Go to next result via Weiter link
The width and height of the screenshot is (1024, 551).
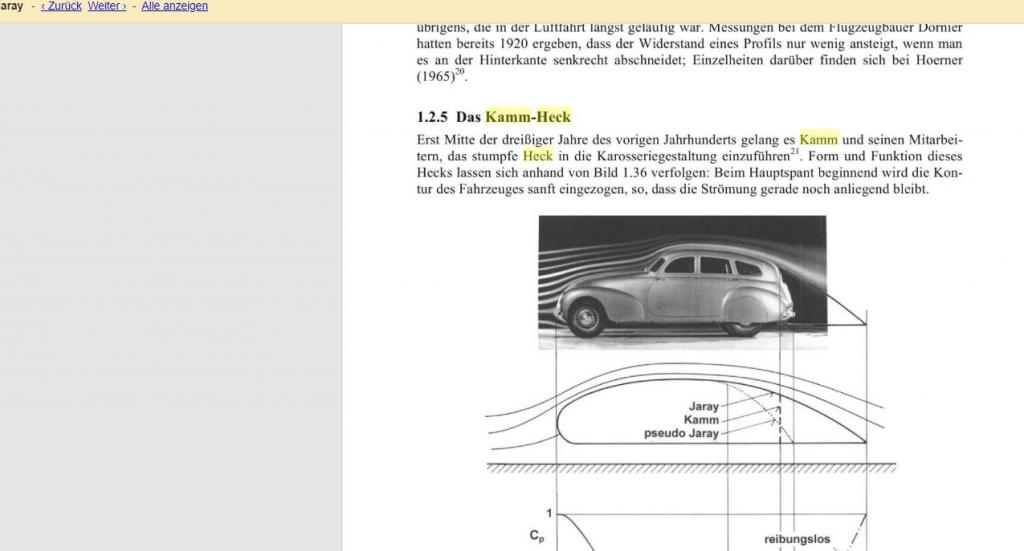coord(107,6)
